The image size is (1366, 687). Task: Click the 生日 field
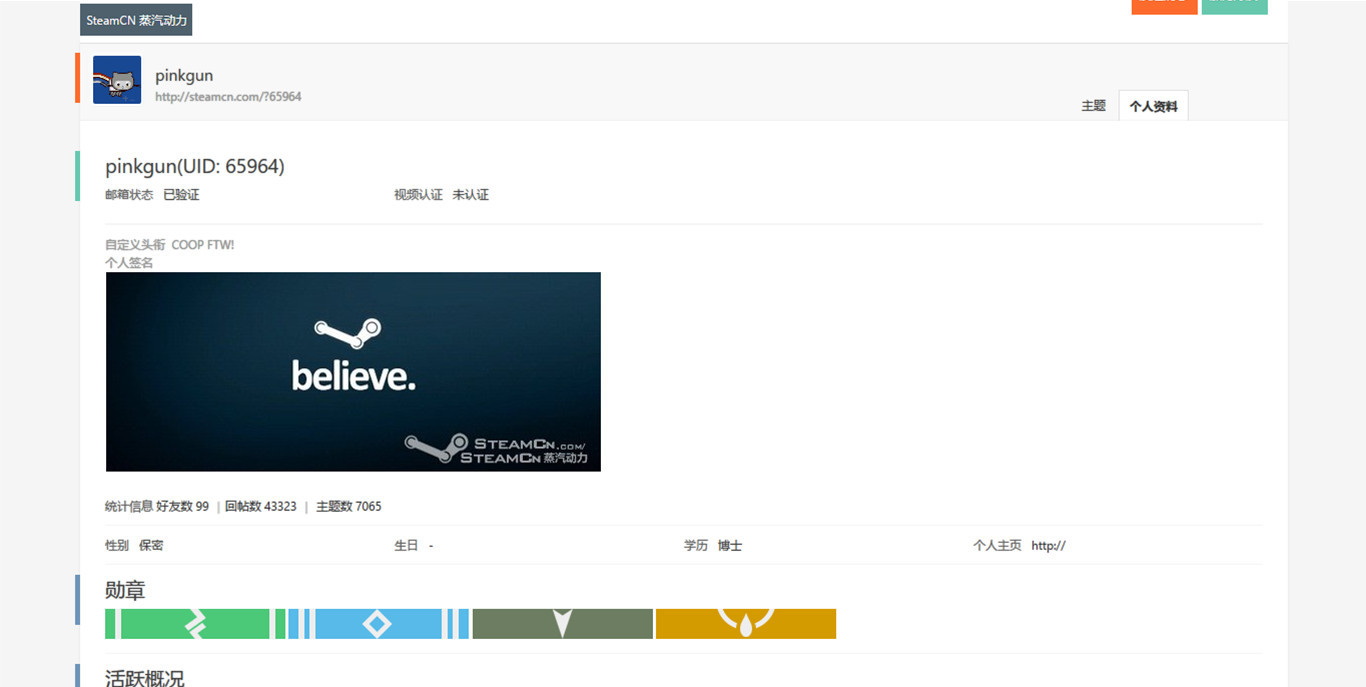coord(414,546)
